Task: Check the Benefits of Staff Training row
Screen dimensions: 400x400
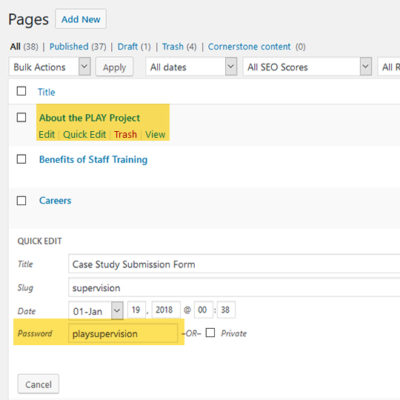Action: coord(21,159)
